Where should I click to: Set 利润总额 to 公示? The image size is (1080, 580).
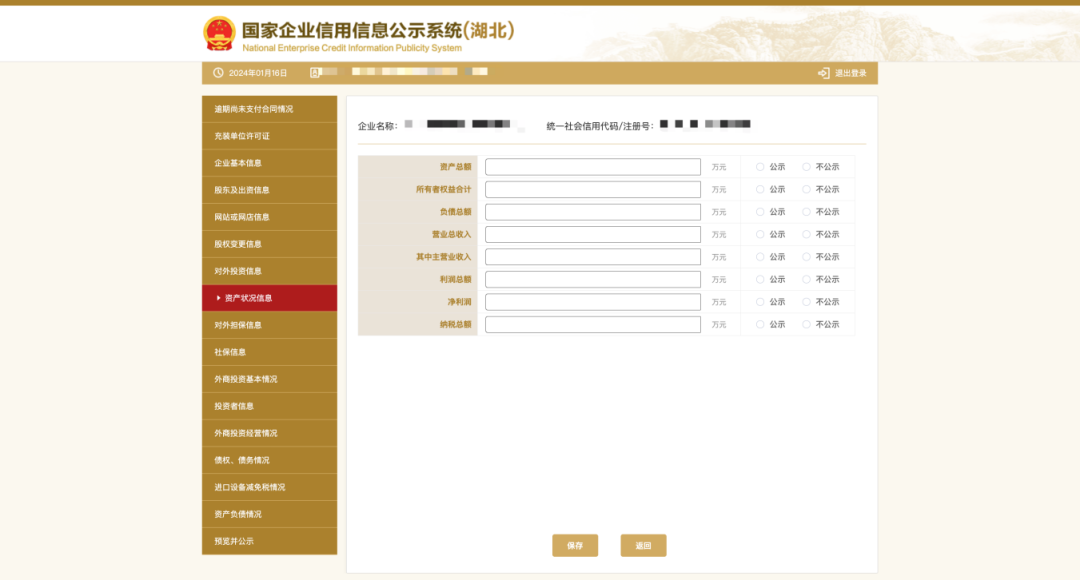click(x=760, y=279)
